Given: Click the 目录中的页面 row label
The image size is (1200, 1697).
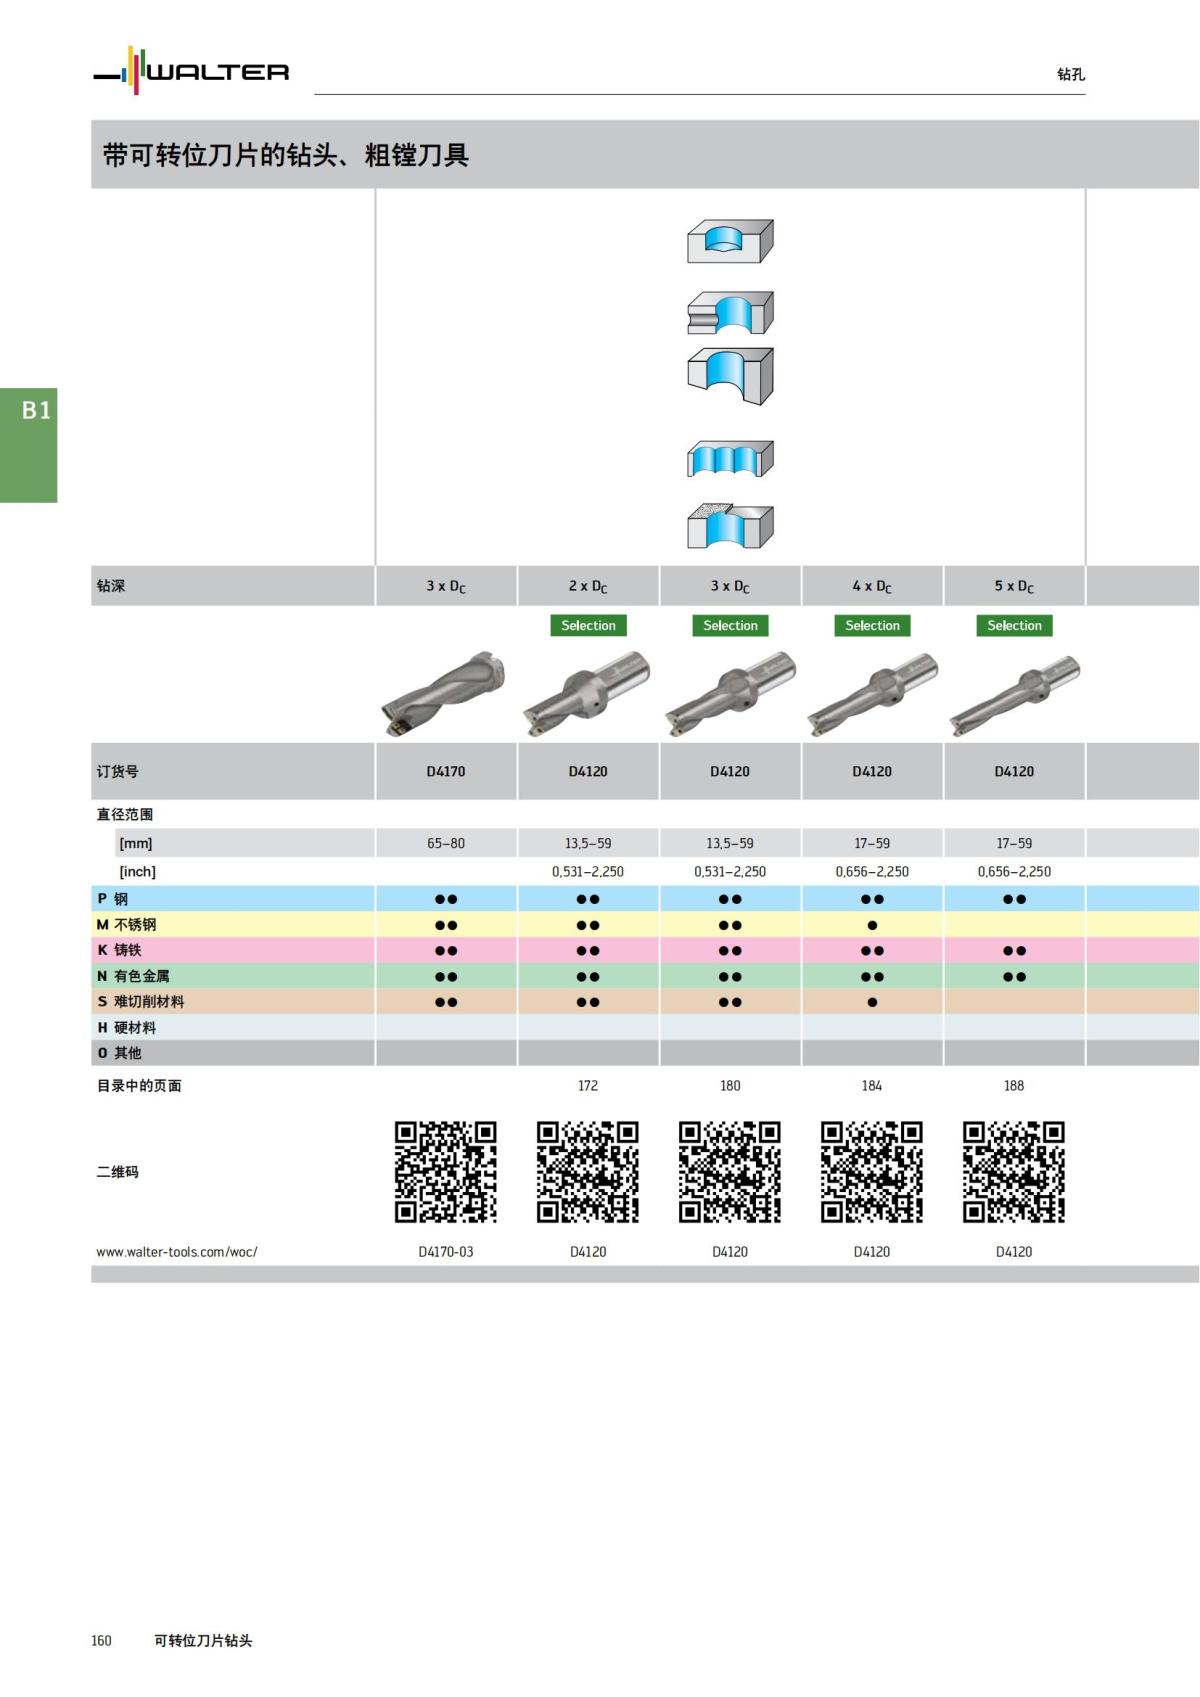Looking at the screenshot, I should pos(139,1085).
